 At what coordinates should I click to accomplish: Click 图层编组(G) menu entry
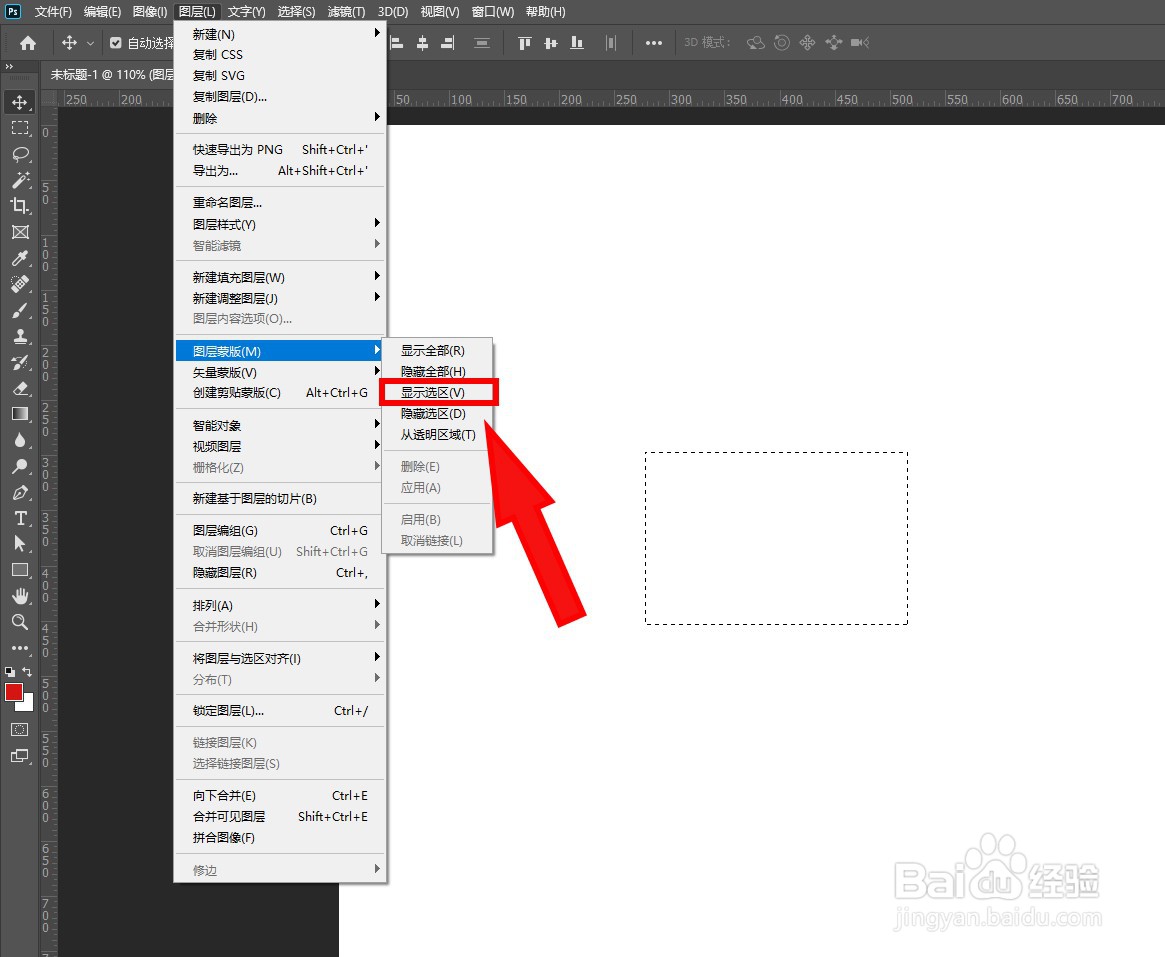[x=280, y=531]
